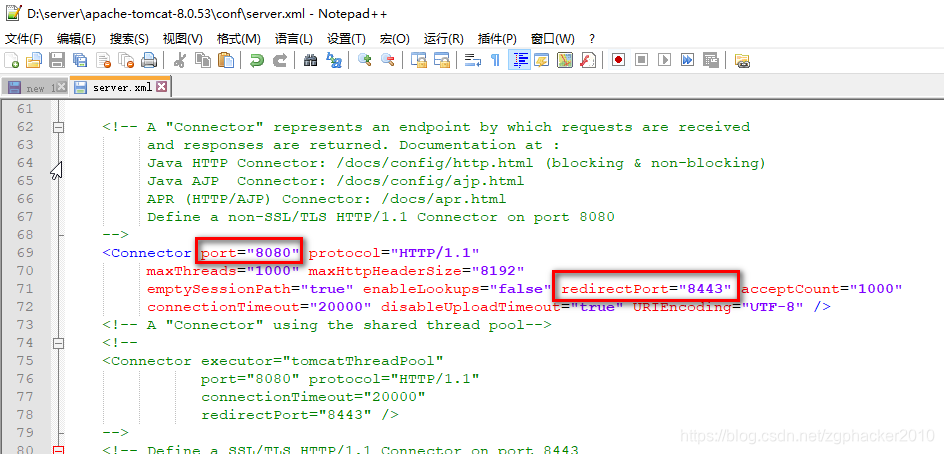The width and height of the screenshot is (944, 454).
Task: Click the Close document toolbar icon
Action: 104,60
